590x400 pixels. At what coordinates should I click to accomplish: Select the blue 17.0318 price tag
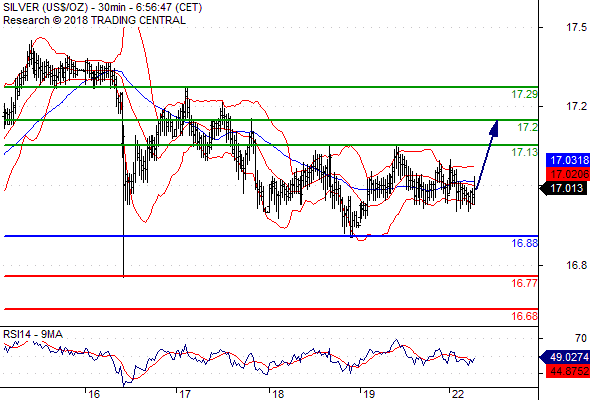(568, 160)
